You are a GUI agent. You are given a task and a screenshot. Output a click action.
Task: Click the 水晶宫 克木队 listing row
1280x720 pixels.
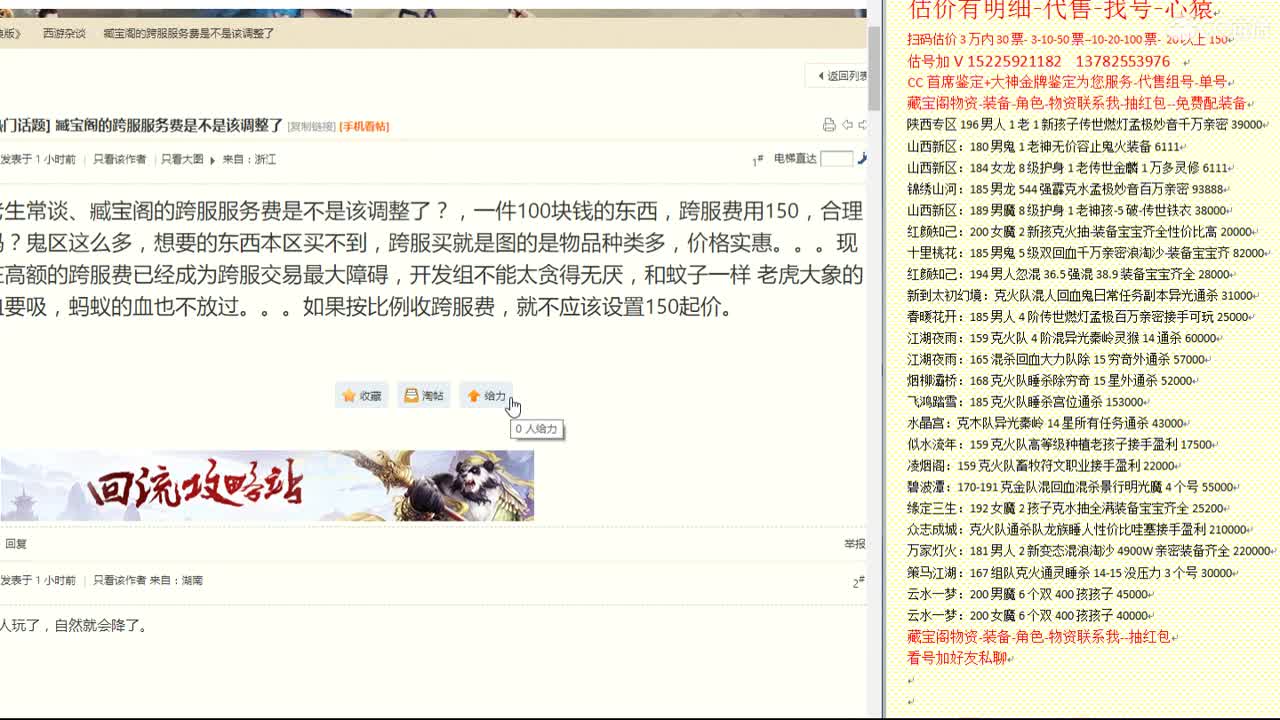(x=1046, y=424)
